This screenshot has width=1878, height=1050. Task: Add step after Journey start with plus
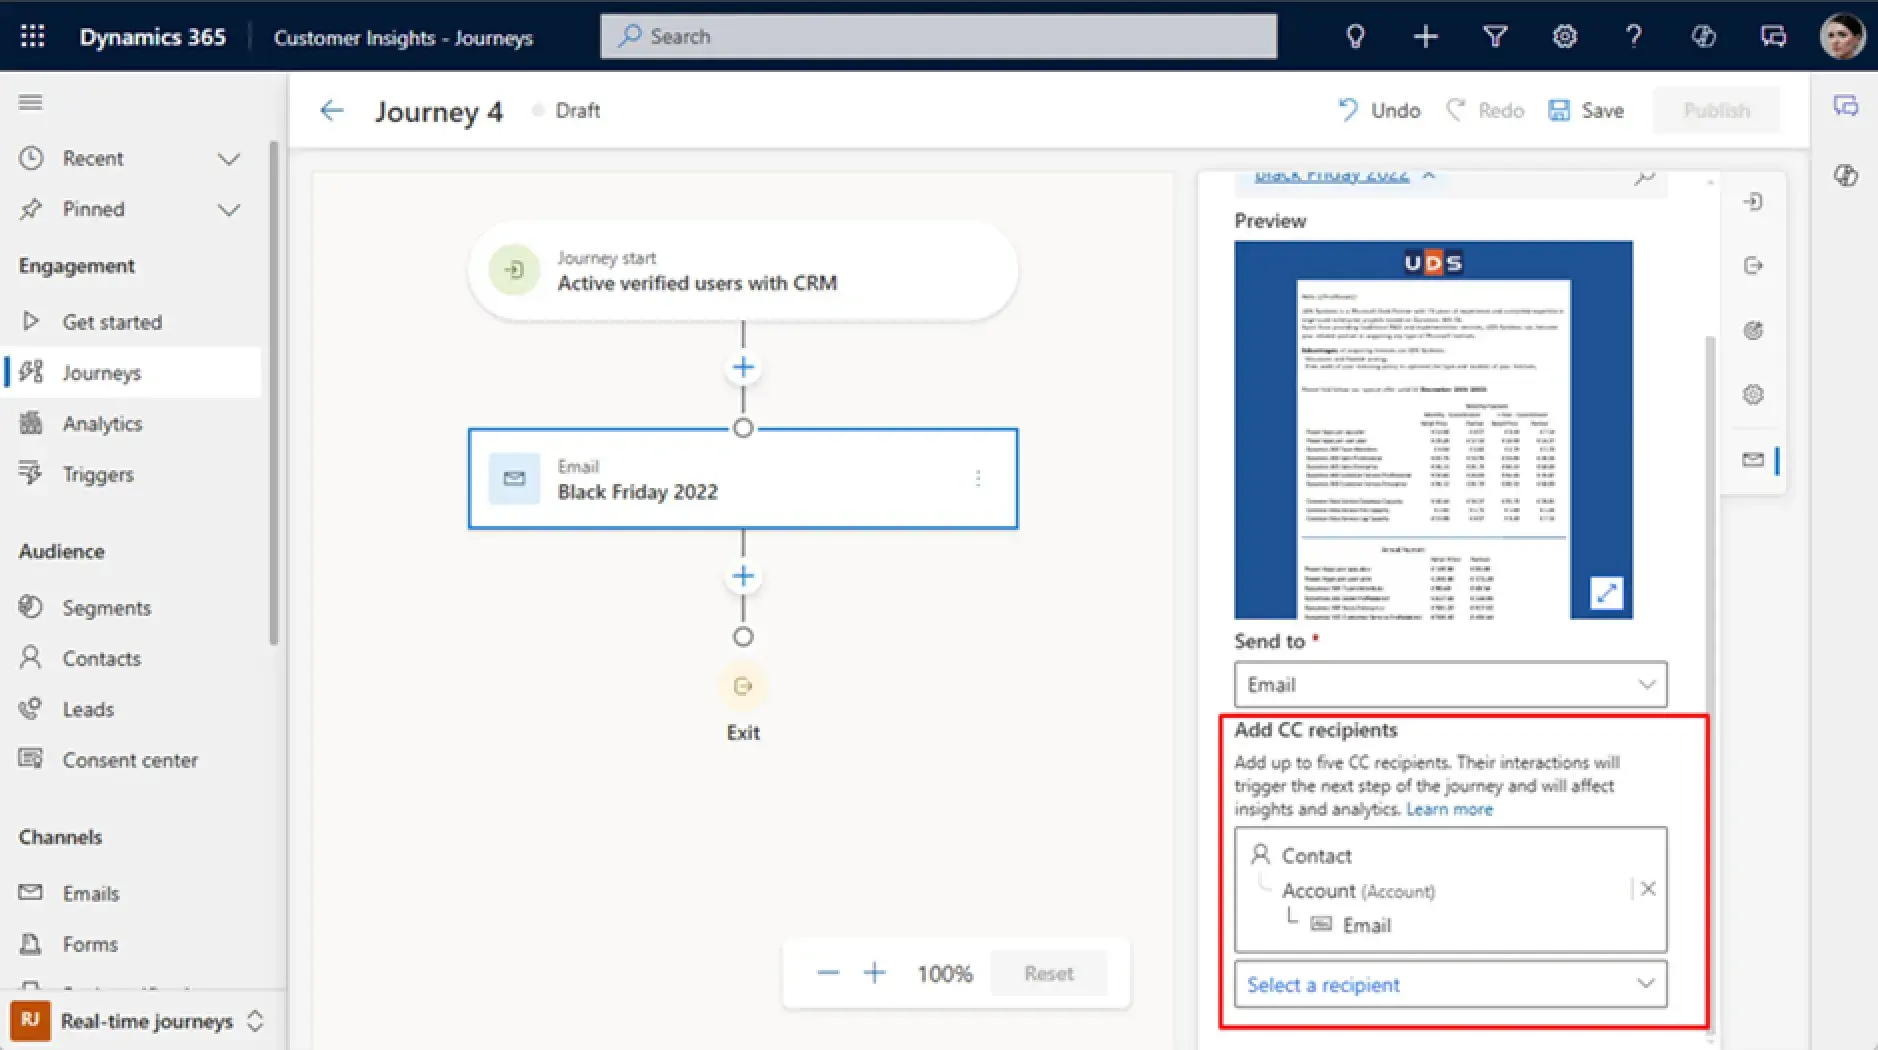pyautogui.click(x=743, y=367)
